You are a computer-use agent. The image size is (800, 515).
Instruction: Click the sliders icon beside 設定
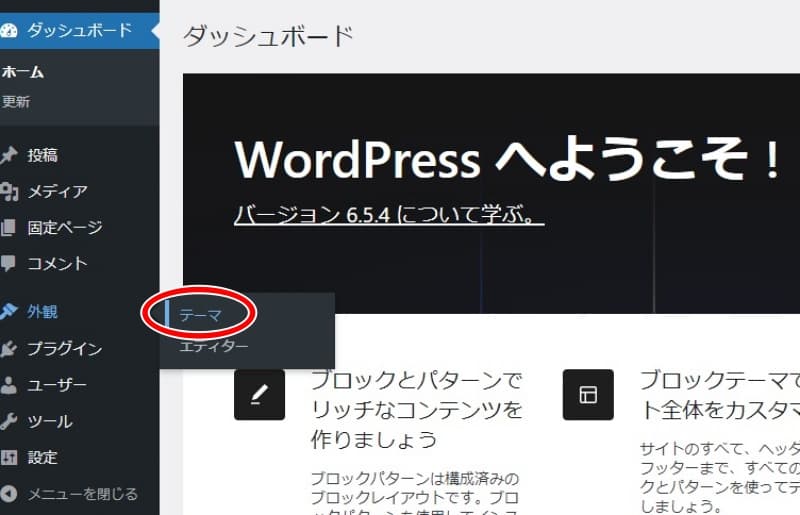[x=8, y=457]
